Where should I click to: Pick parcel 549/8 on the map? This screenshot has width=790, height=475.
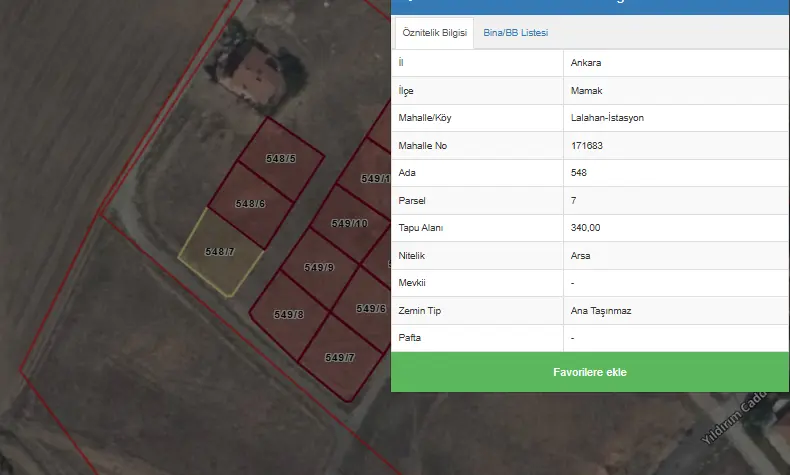(289, 314)
